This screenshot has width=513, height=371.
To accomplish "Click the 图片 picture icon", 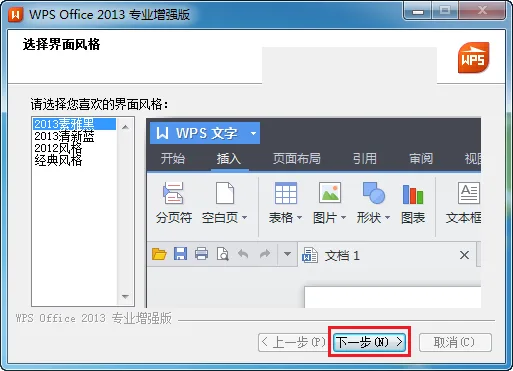I will click(330, 192).
